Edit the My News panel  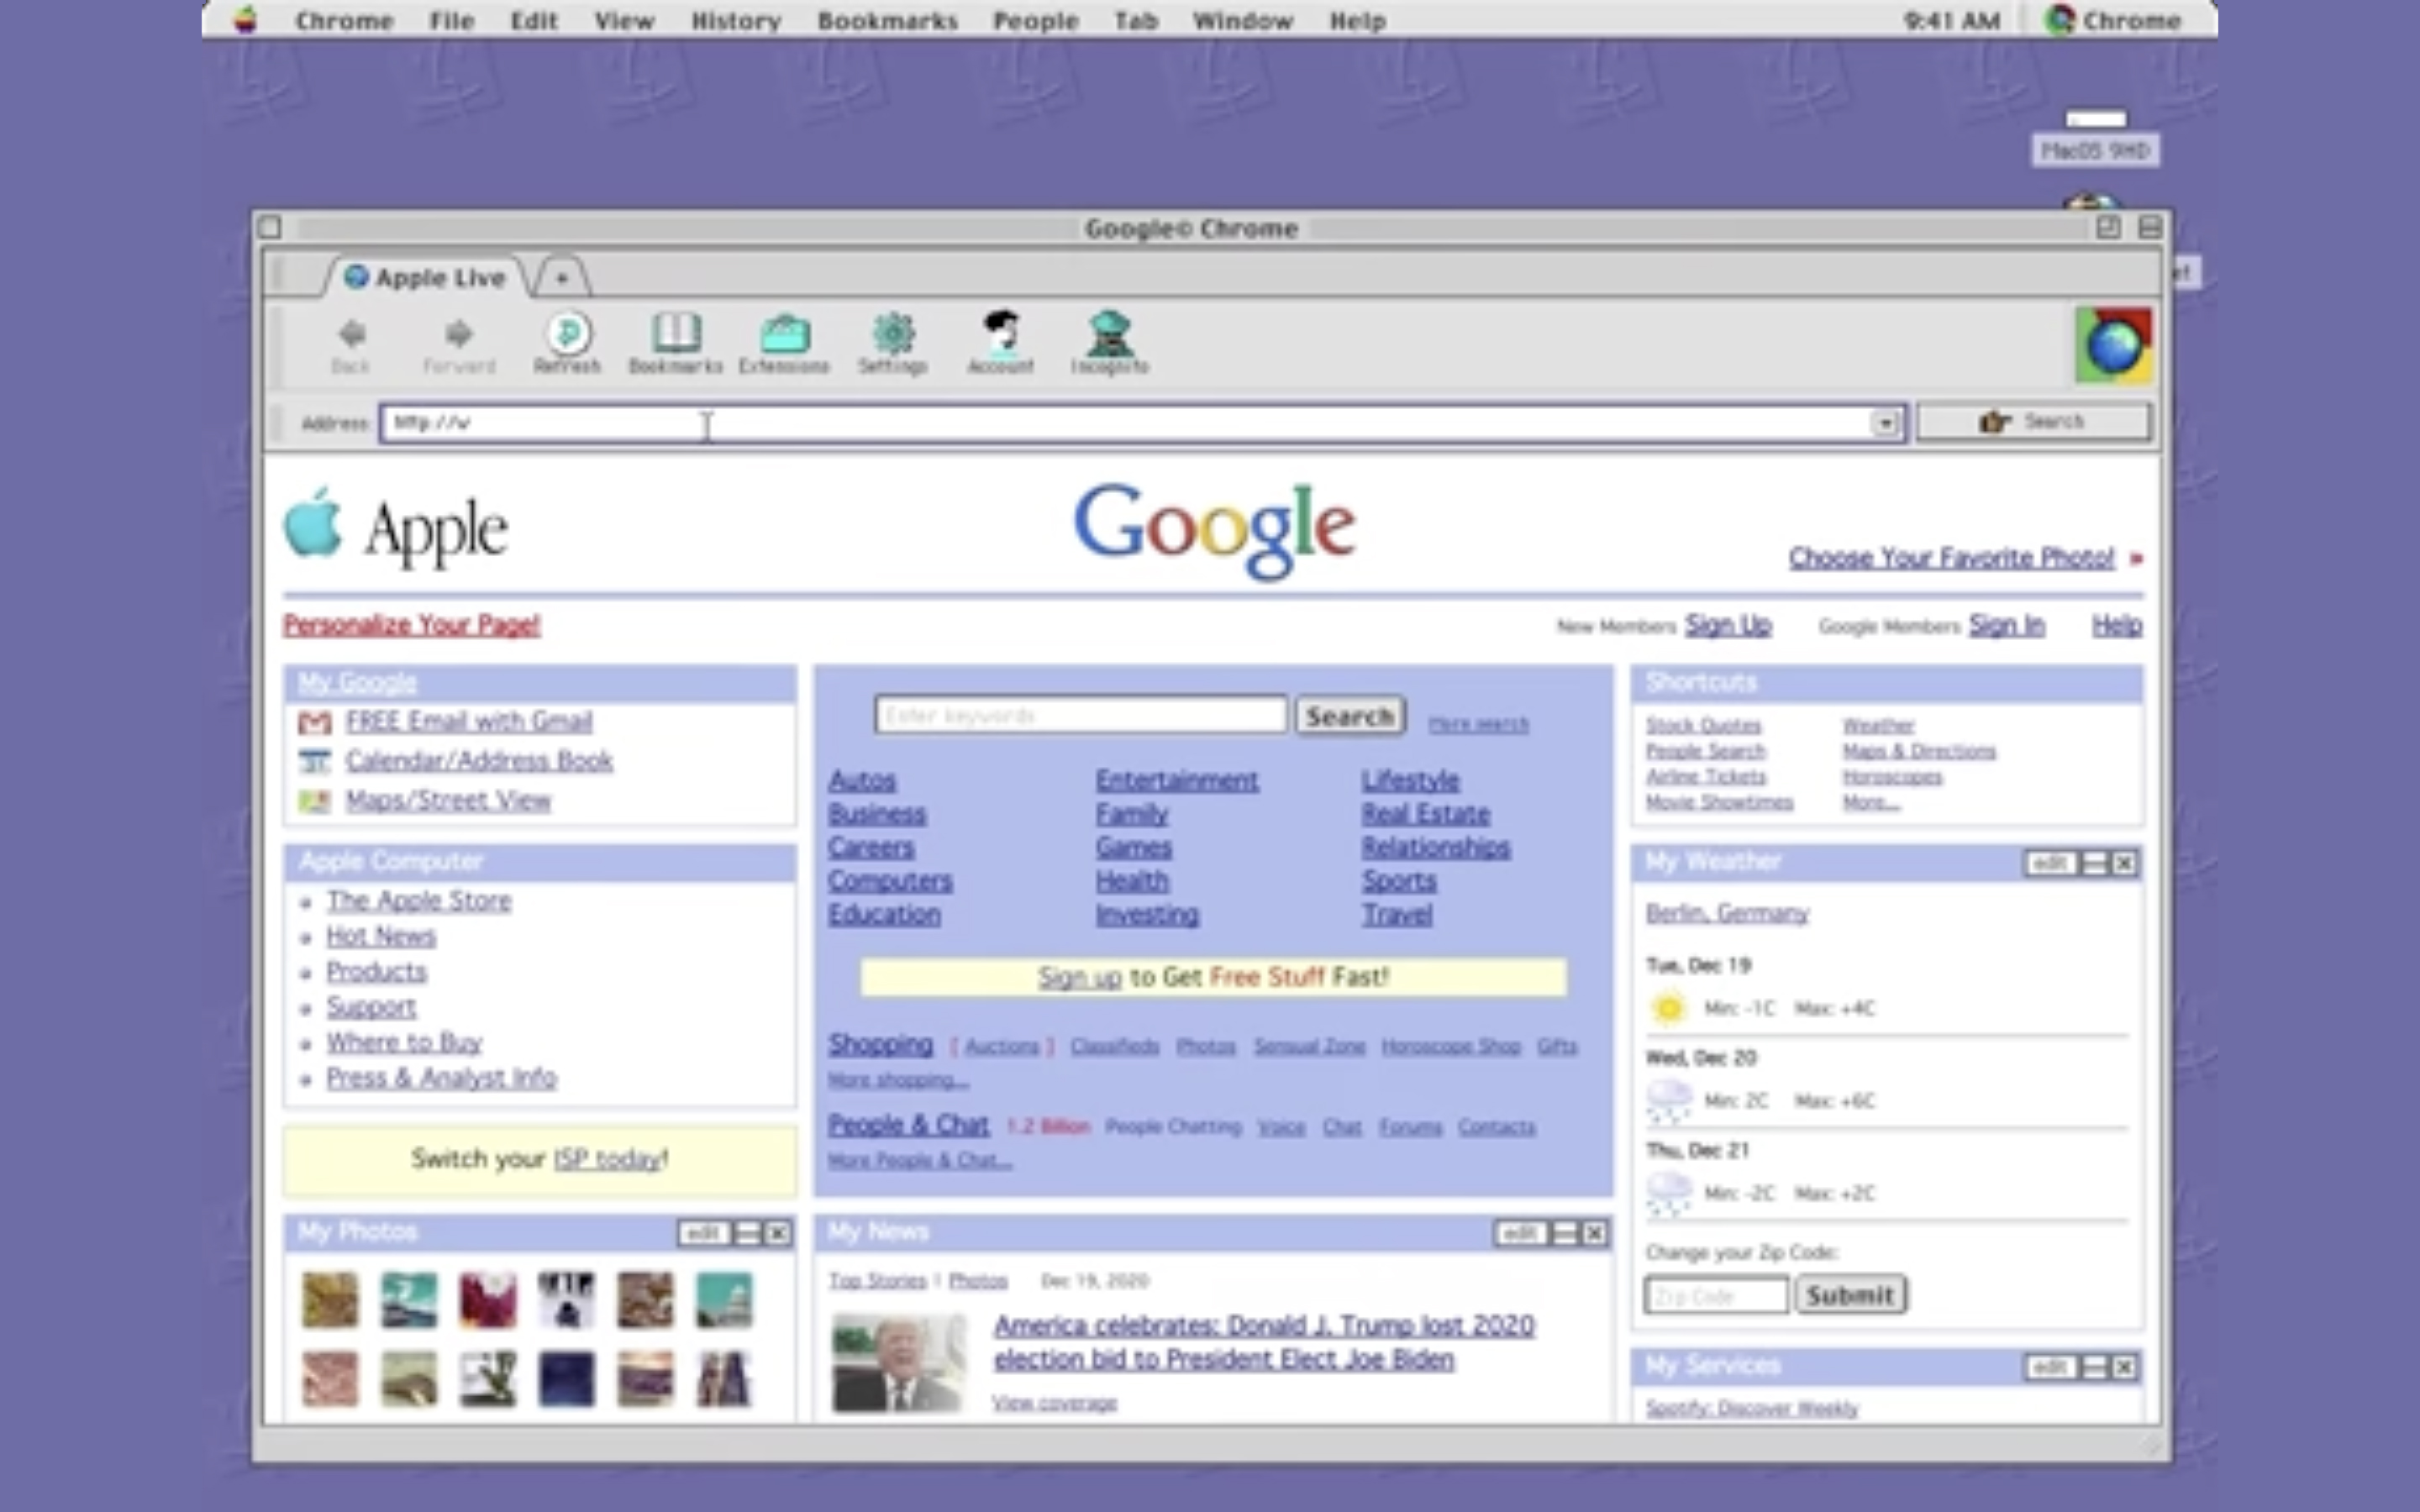tap(1521, 1233)
